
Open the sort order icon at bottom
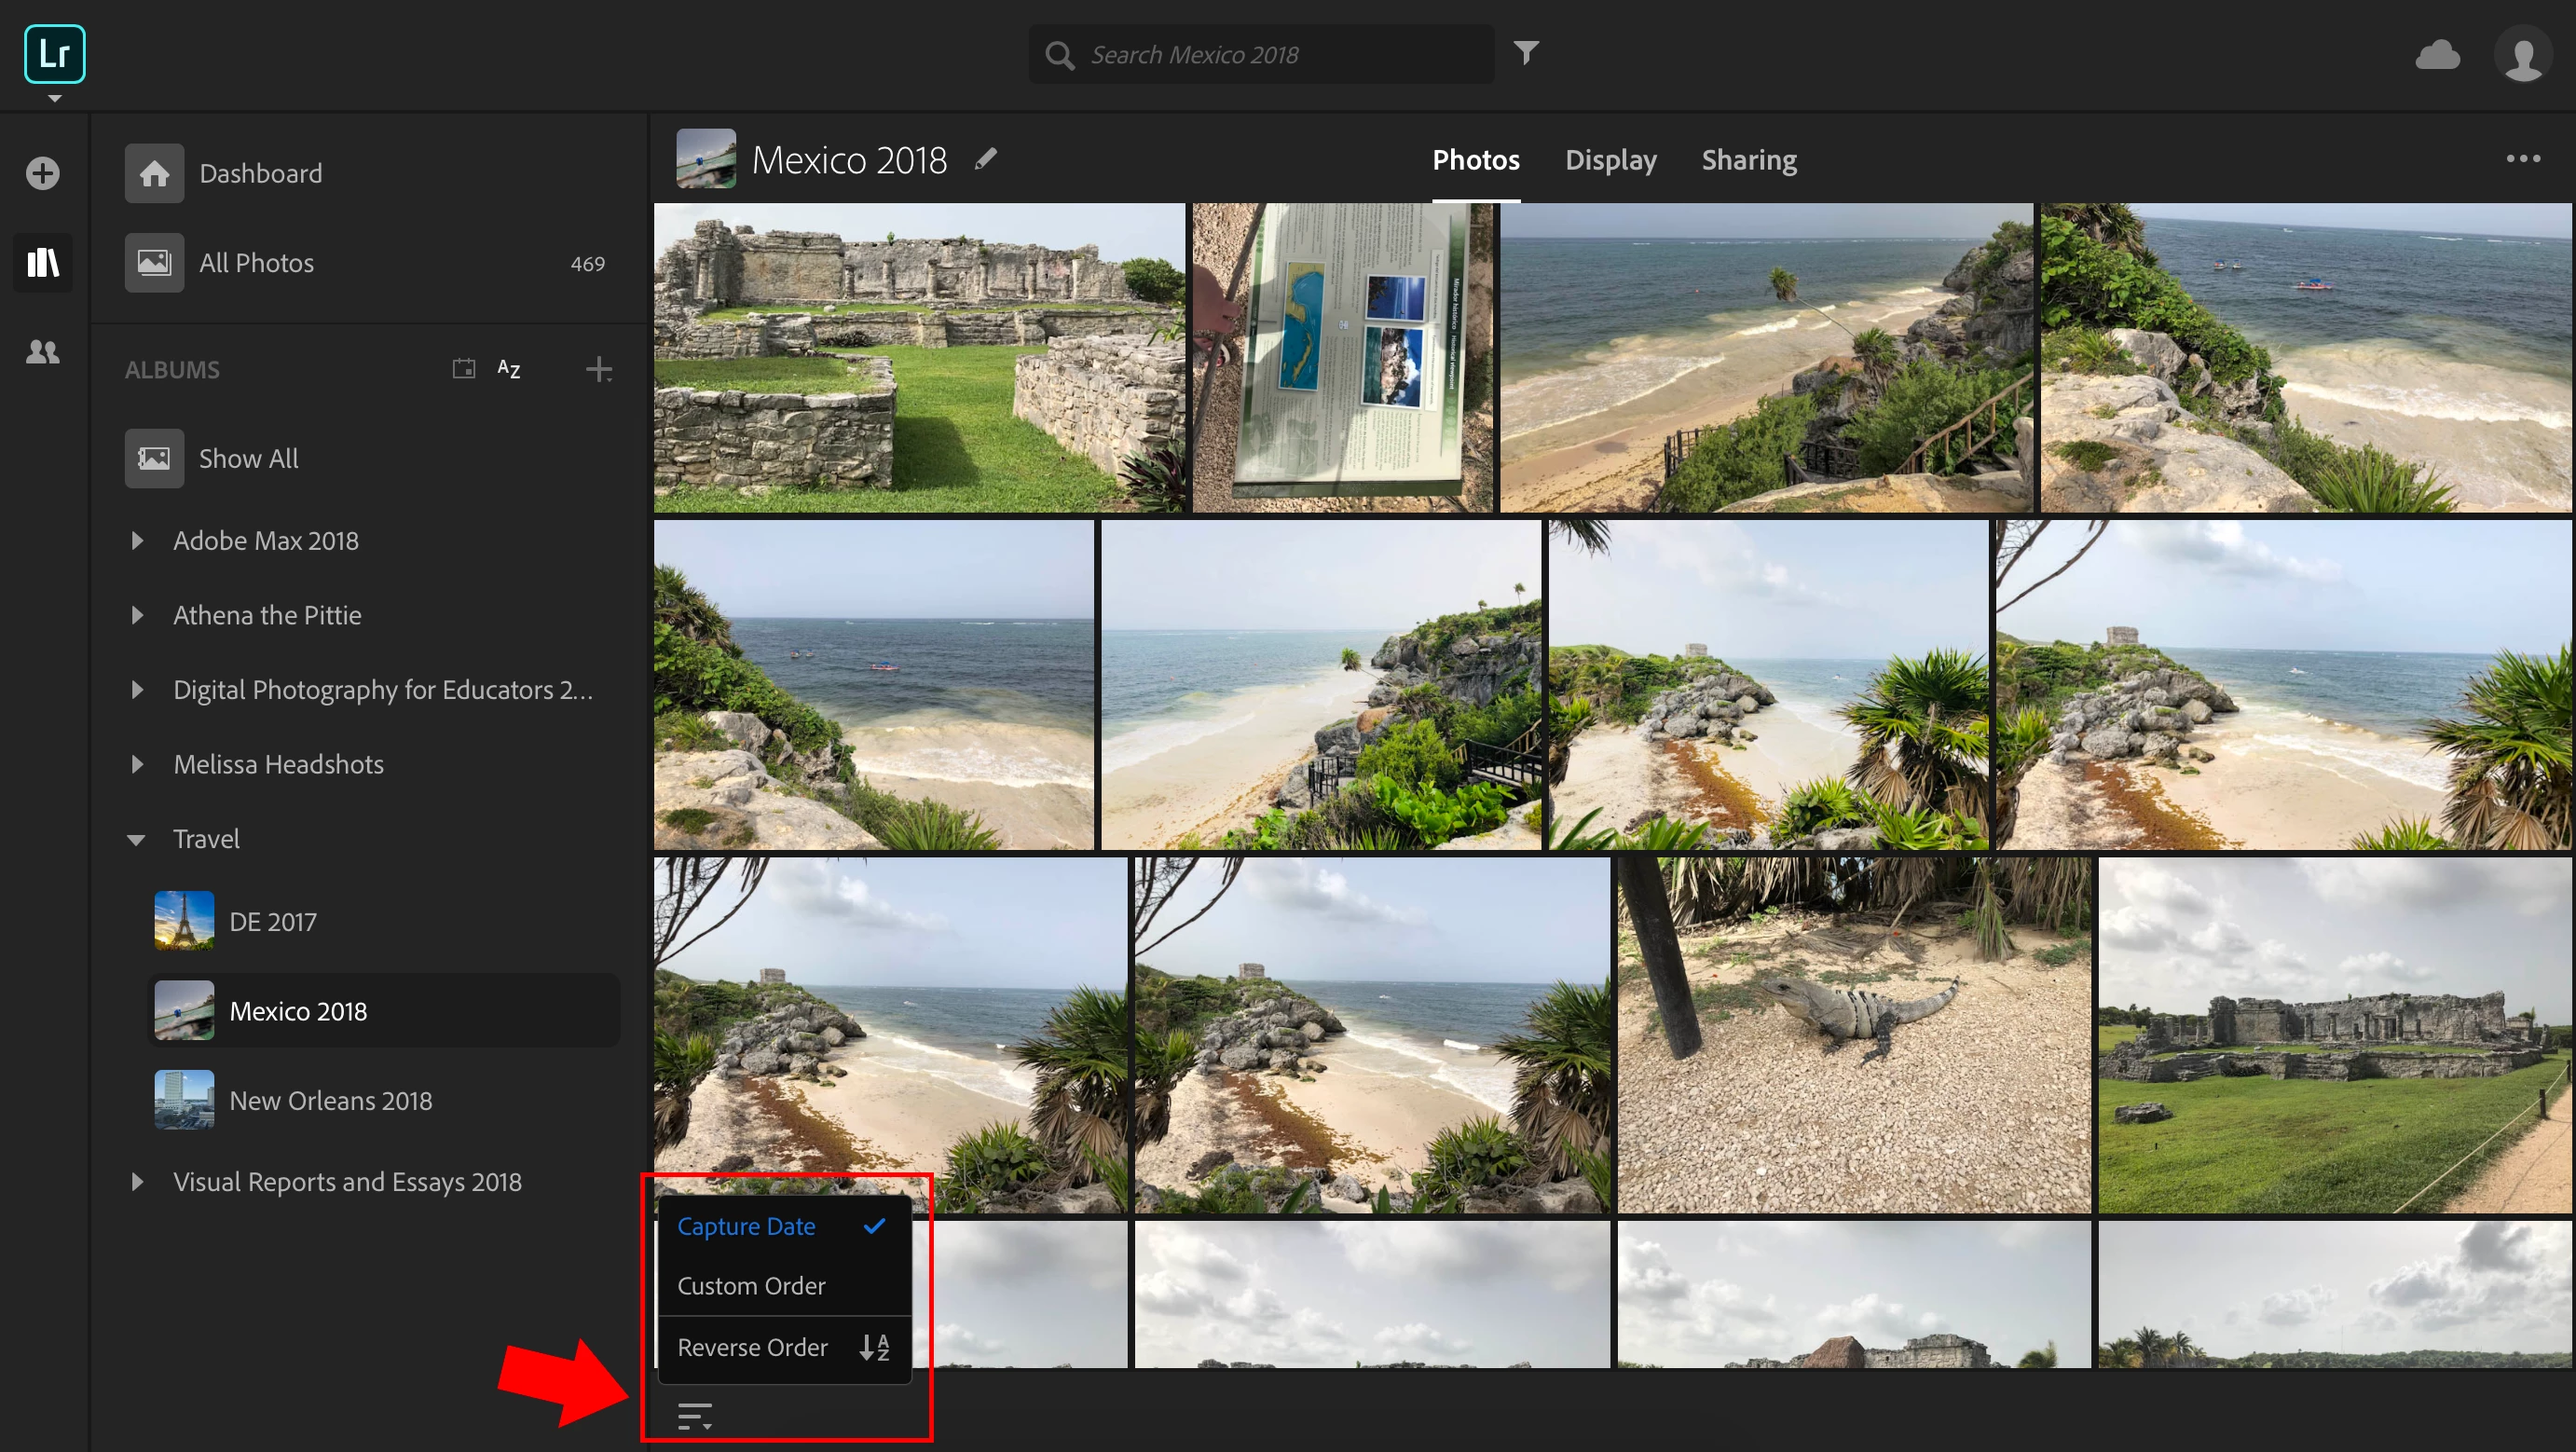(694, 1415)
